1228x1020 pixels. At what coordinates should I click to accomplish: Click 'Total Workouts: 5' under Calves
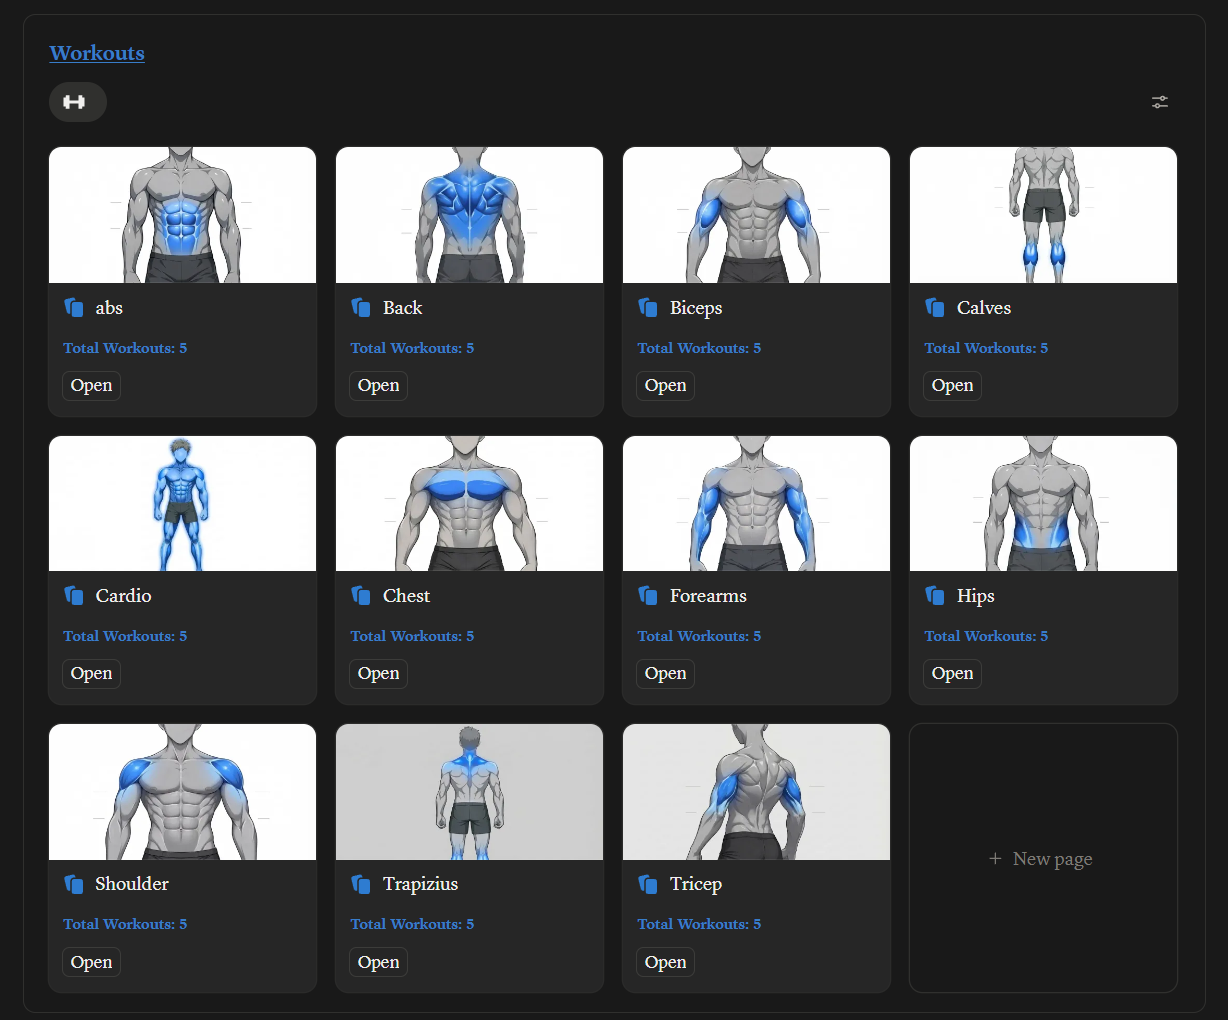click(986, 348)
